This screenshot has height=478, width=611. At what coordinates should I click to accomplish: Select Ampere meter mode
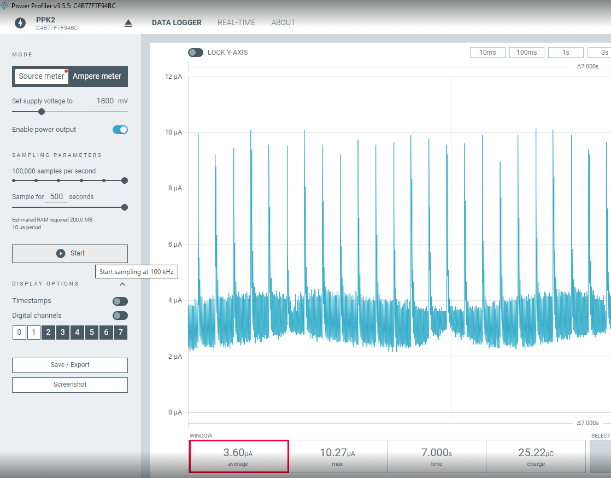point(98,76)
